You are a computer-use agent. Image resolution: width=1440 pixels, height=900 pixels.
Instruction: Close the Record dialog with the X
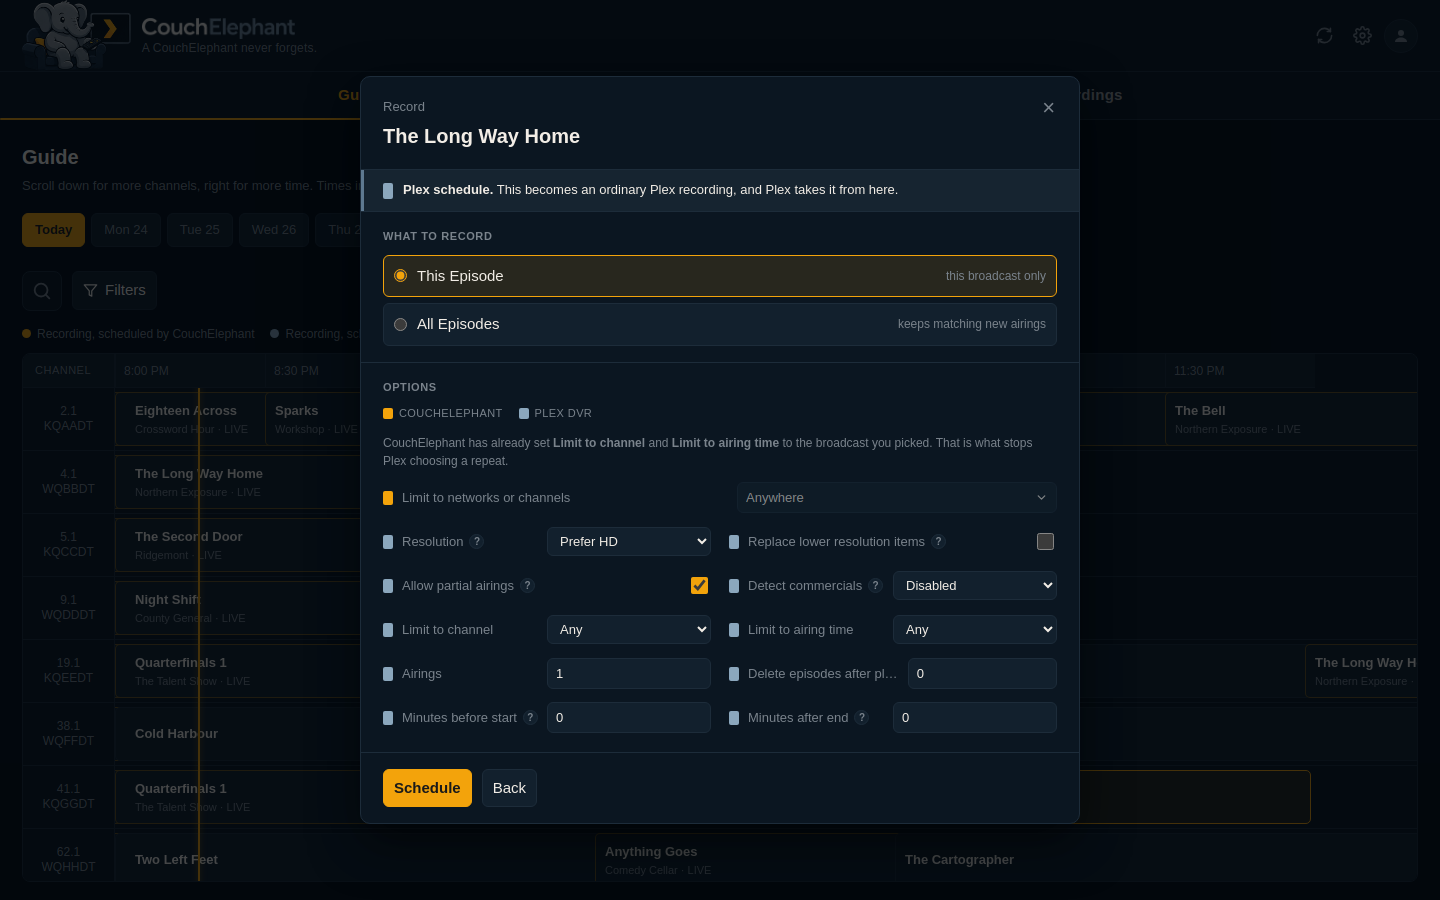click(x=1048, y=108)
